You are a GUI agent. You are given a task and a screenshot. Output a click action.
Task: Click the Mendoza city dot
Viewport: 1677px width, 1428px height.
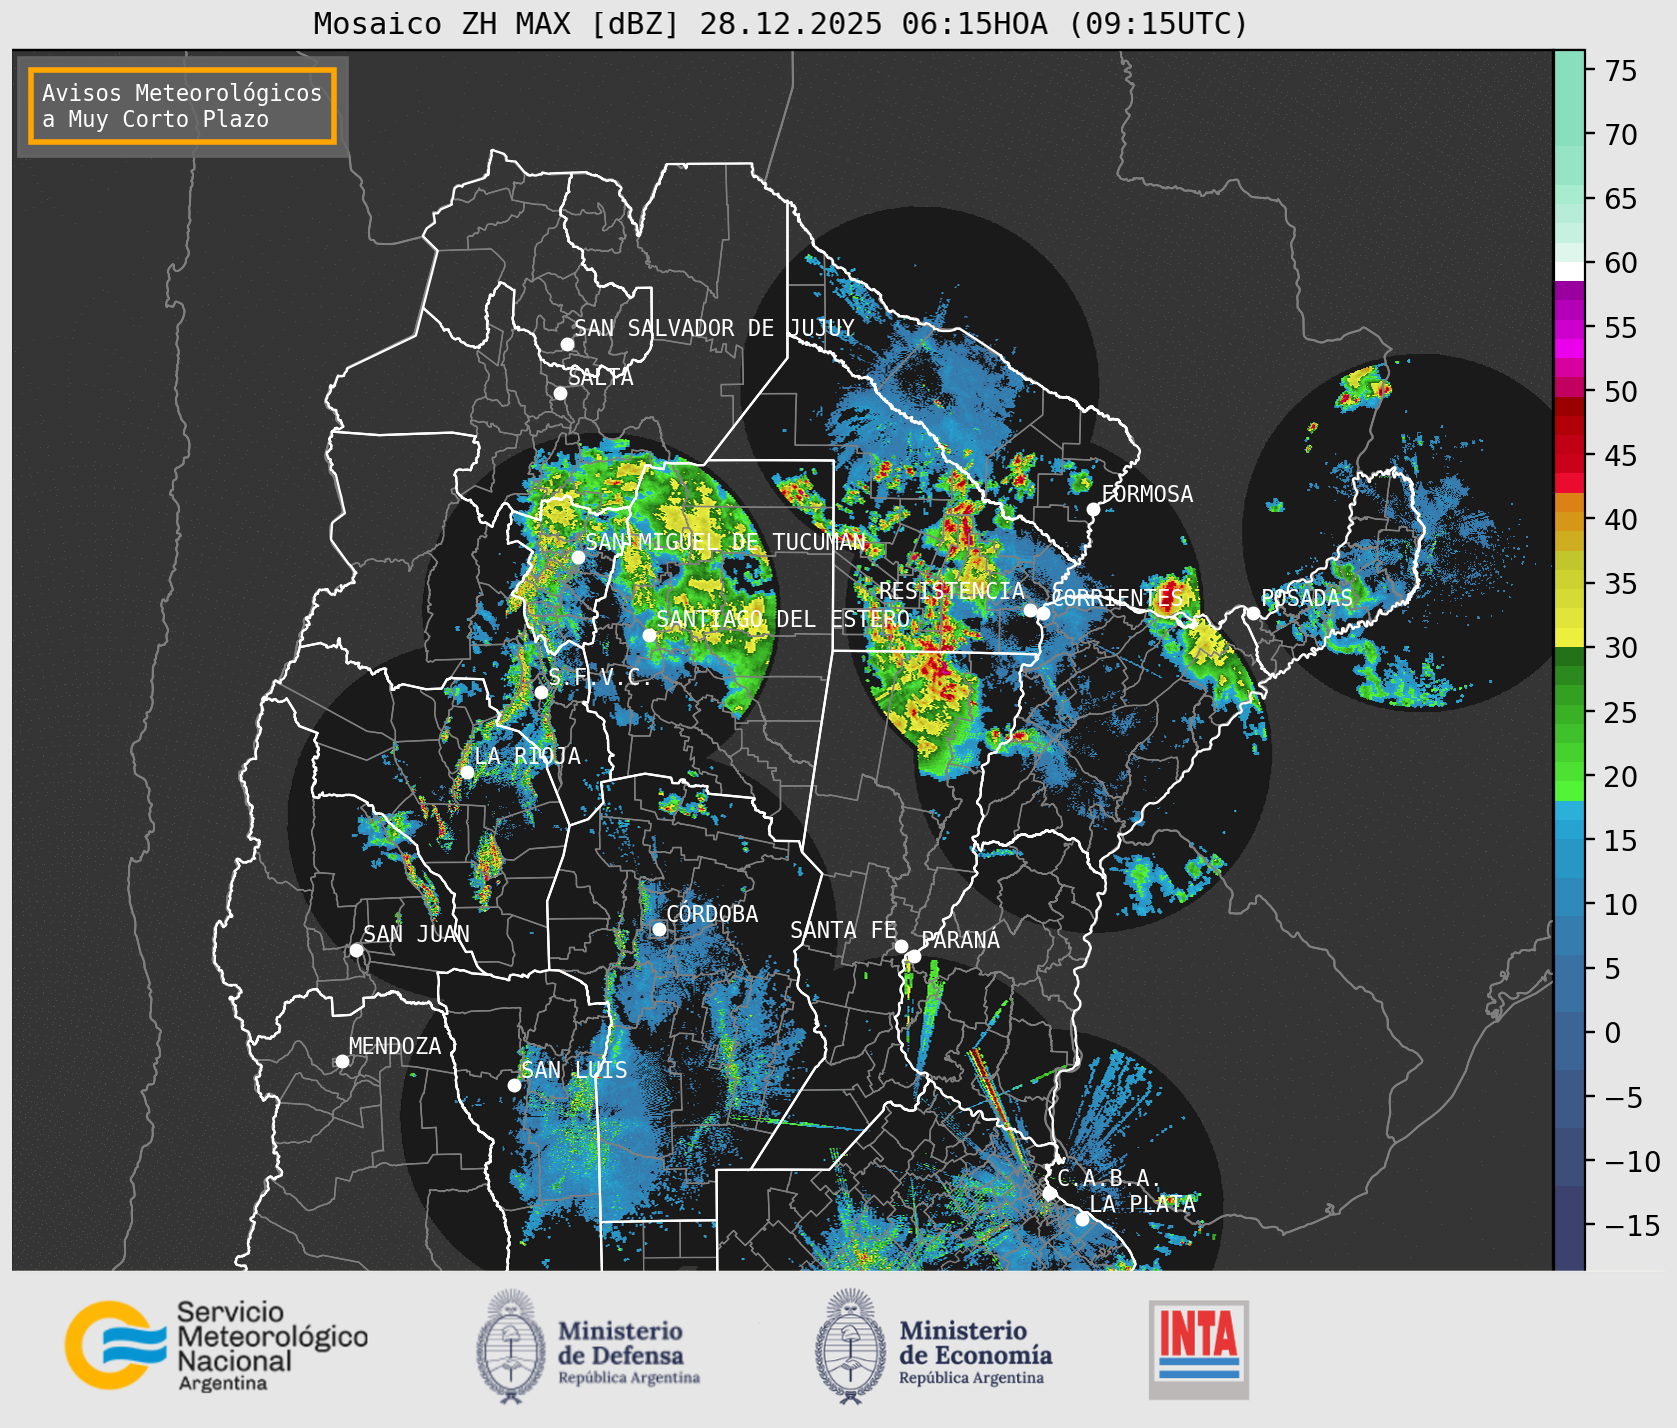(x=342, y=1061)
